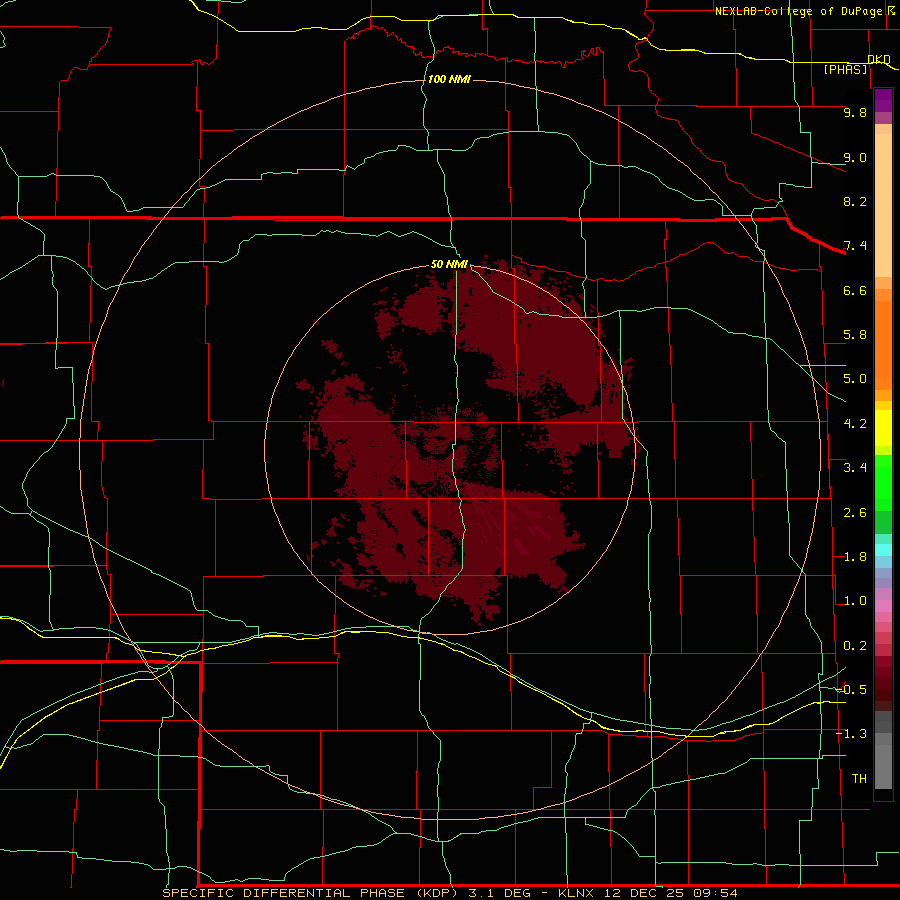
Task: Click the 2.6 color scale value
Action: (855, 513)
